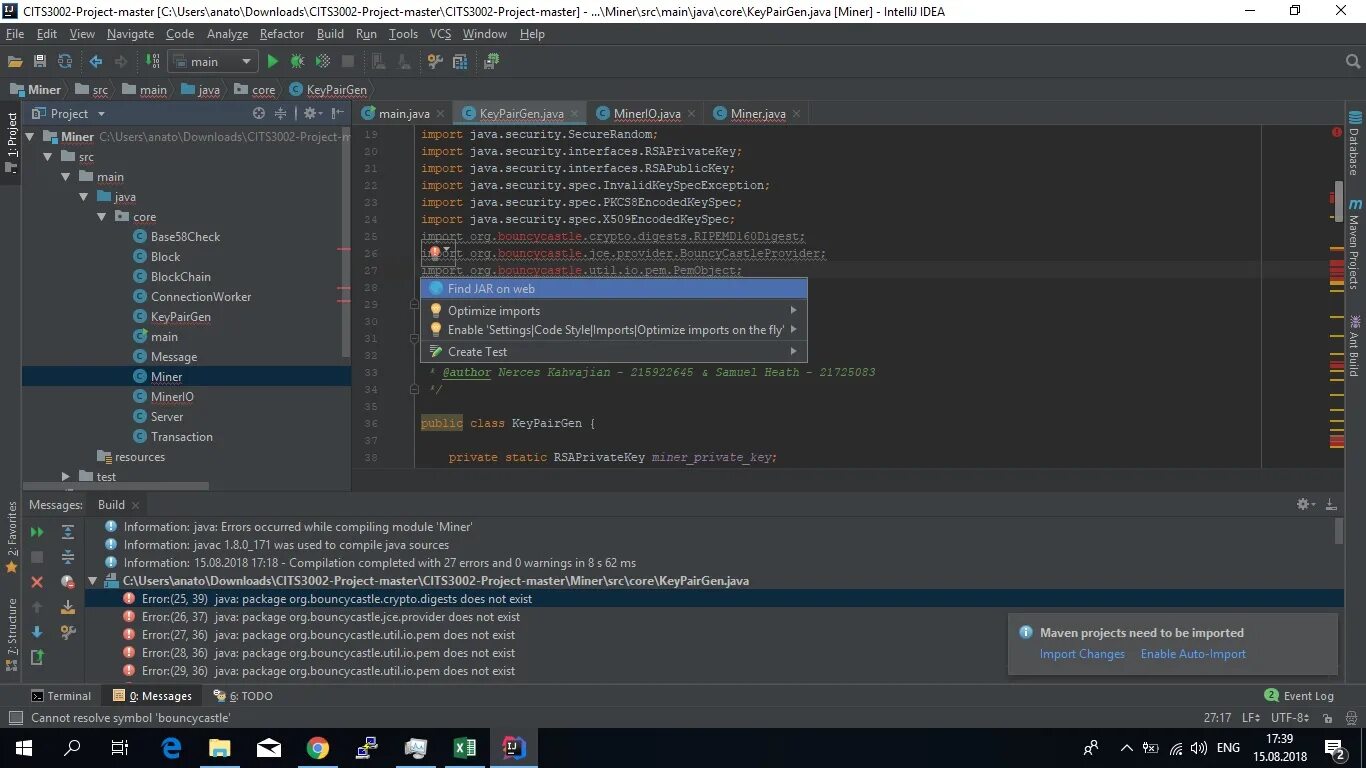Switch to main.java editor tab

pyautogui.click(x=404, y=114)
